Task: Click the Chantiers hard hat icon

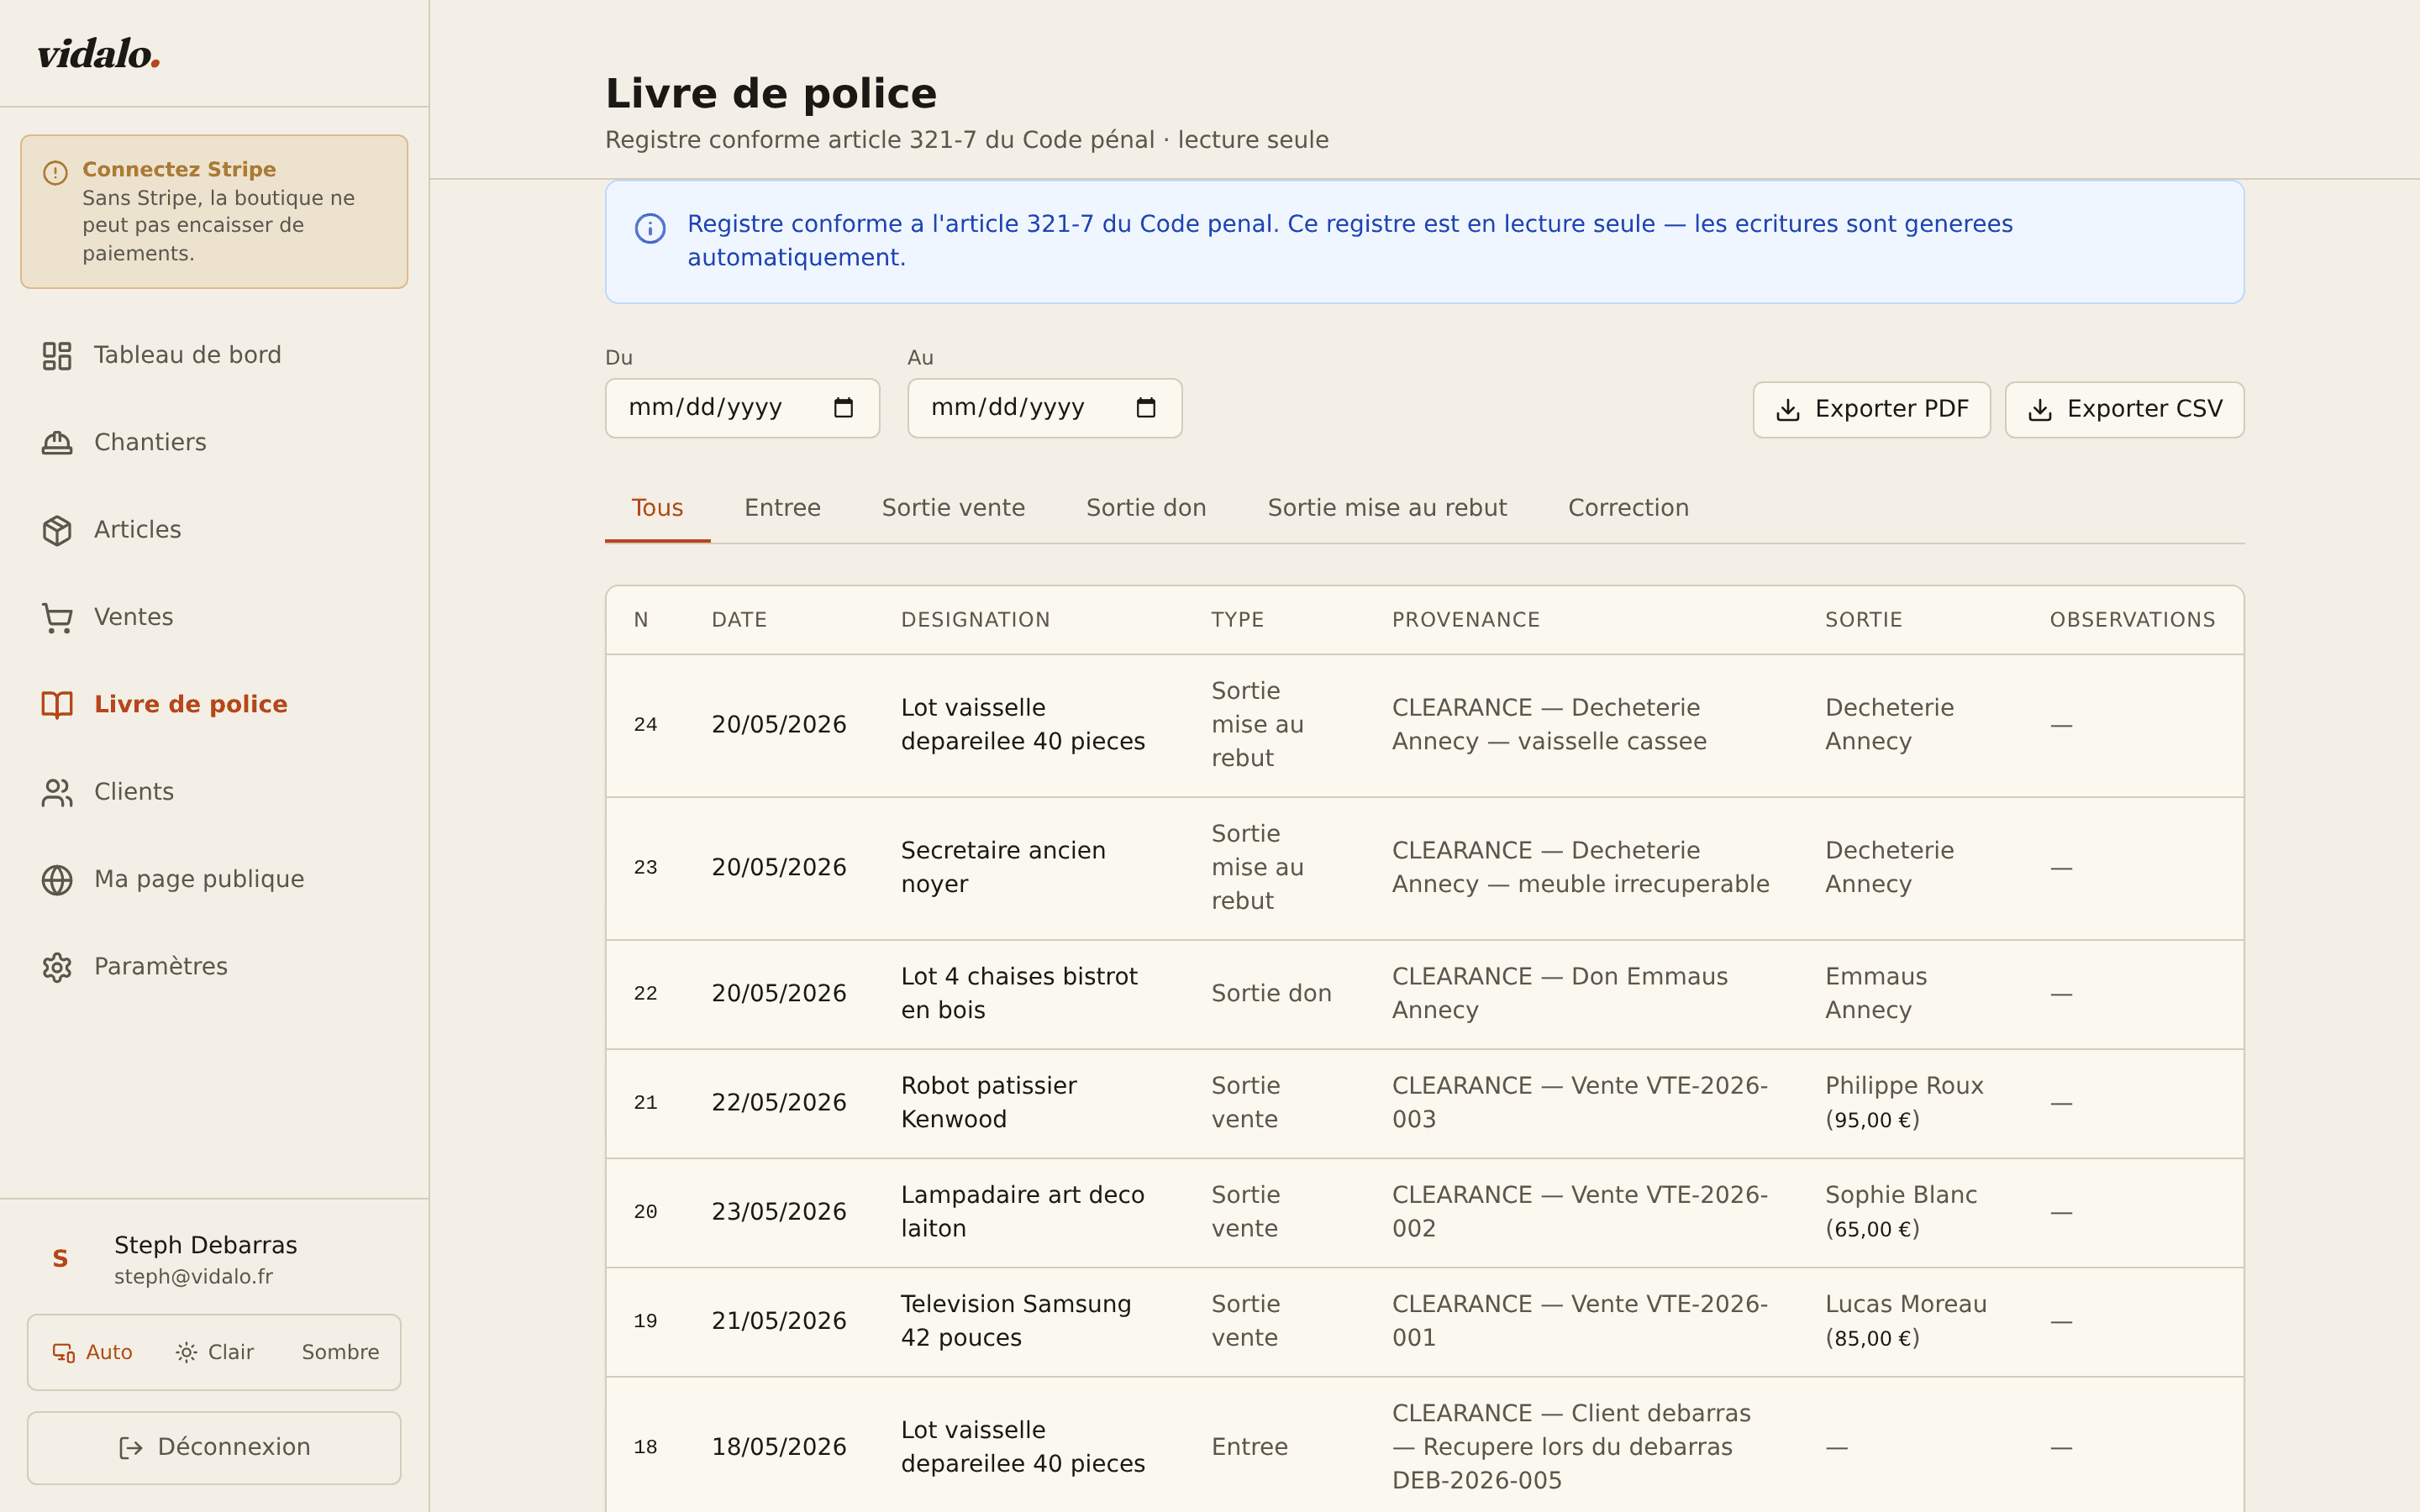Action: [57, 442]
